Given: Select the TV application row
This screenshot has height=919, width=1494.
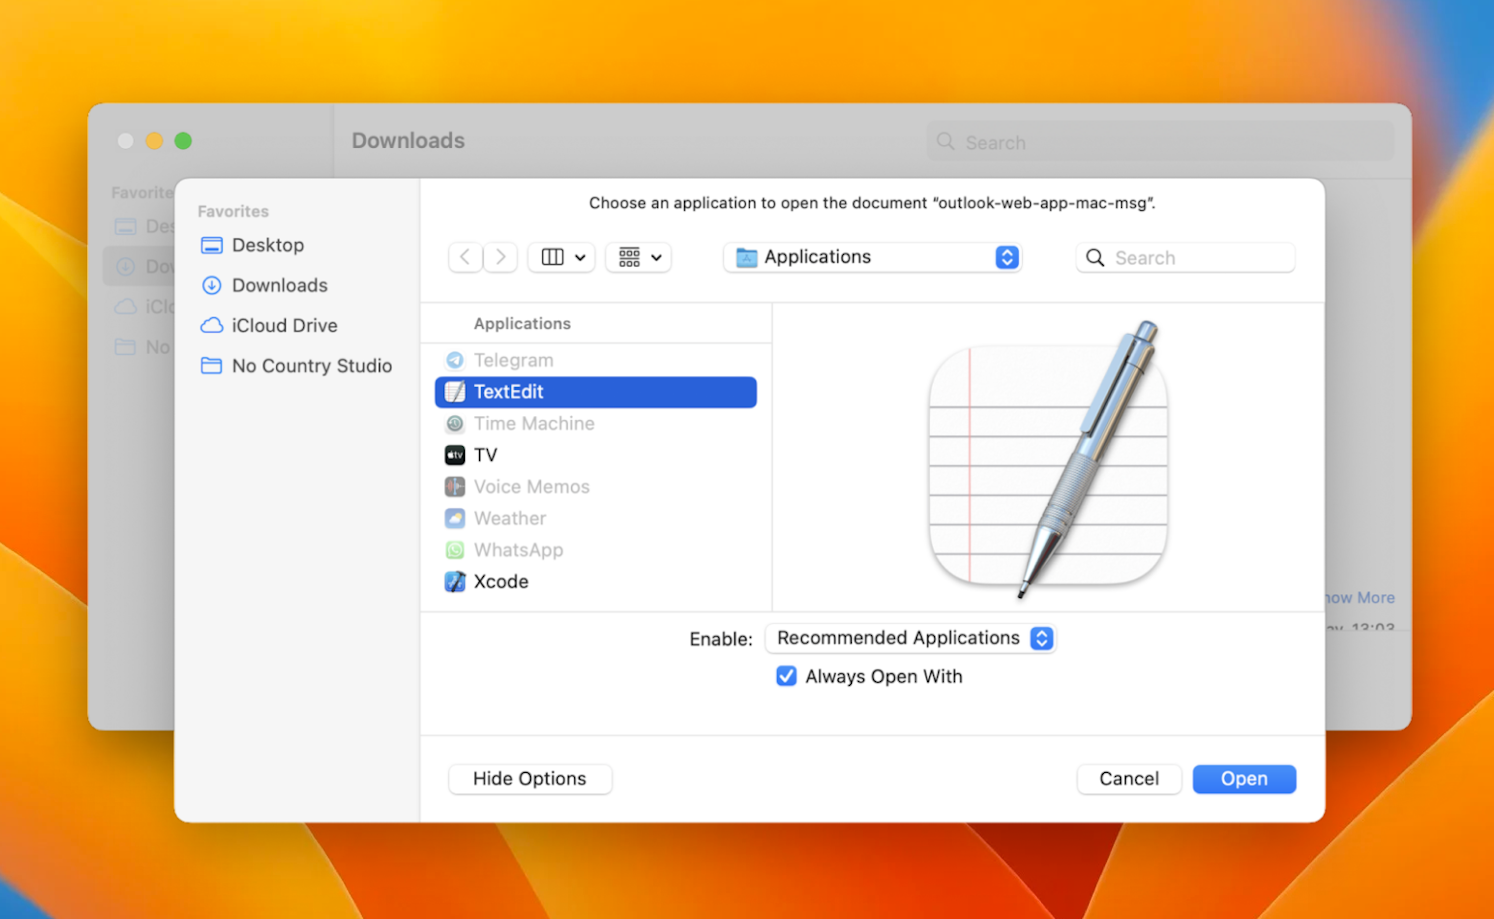Looking at the screenshot, I should [x=596, y=455].
